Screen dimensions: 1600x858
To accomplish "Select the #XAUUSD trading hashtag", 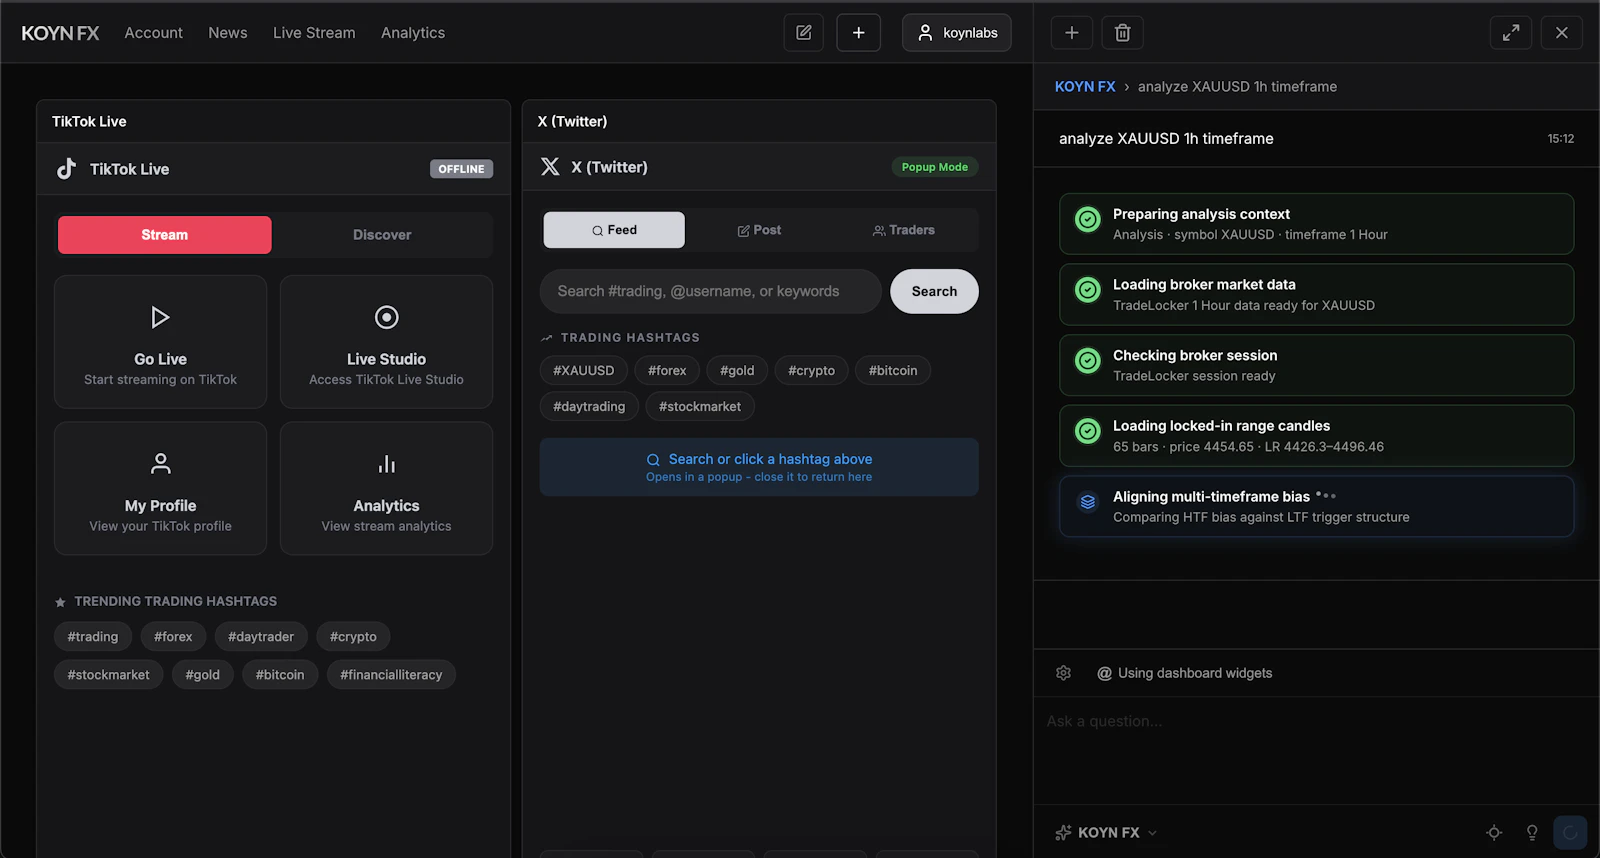I will click(x=584, y=371).
